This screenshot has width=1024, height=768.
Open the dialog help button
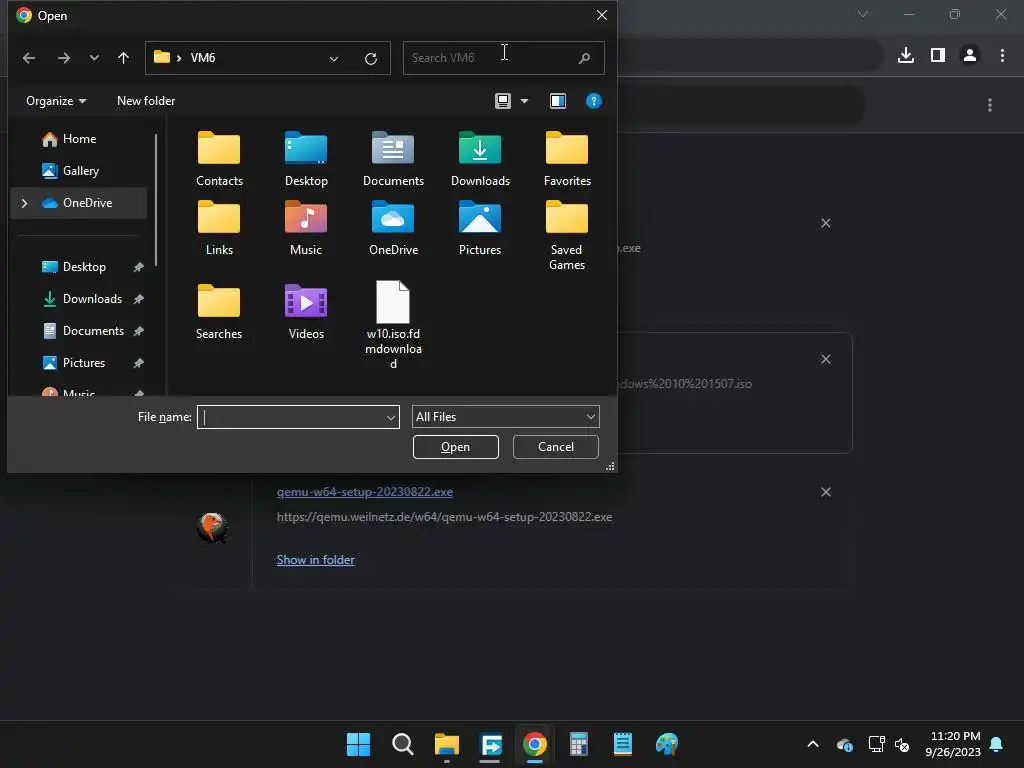(594, 101)
